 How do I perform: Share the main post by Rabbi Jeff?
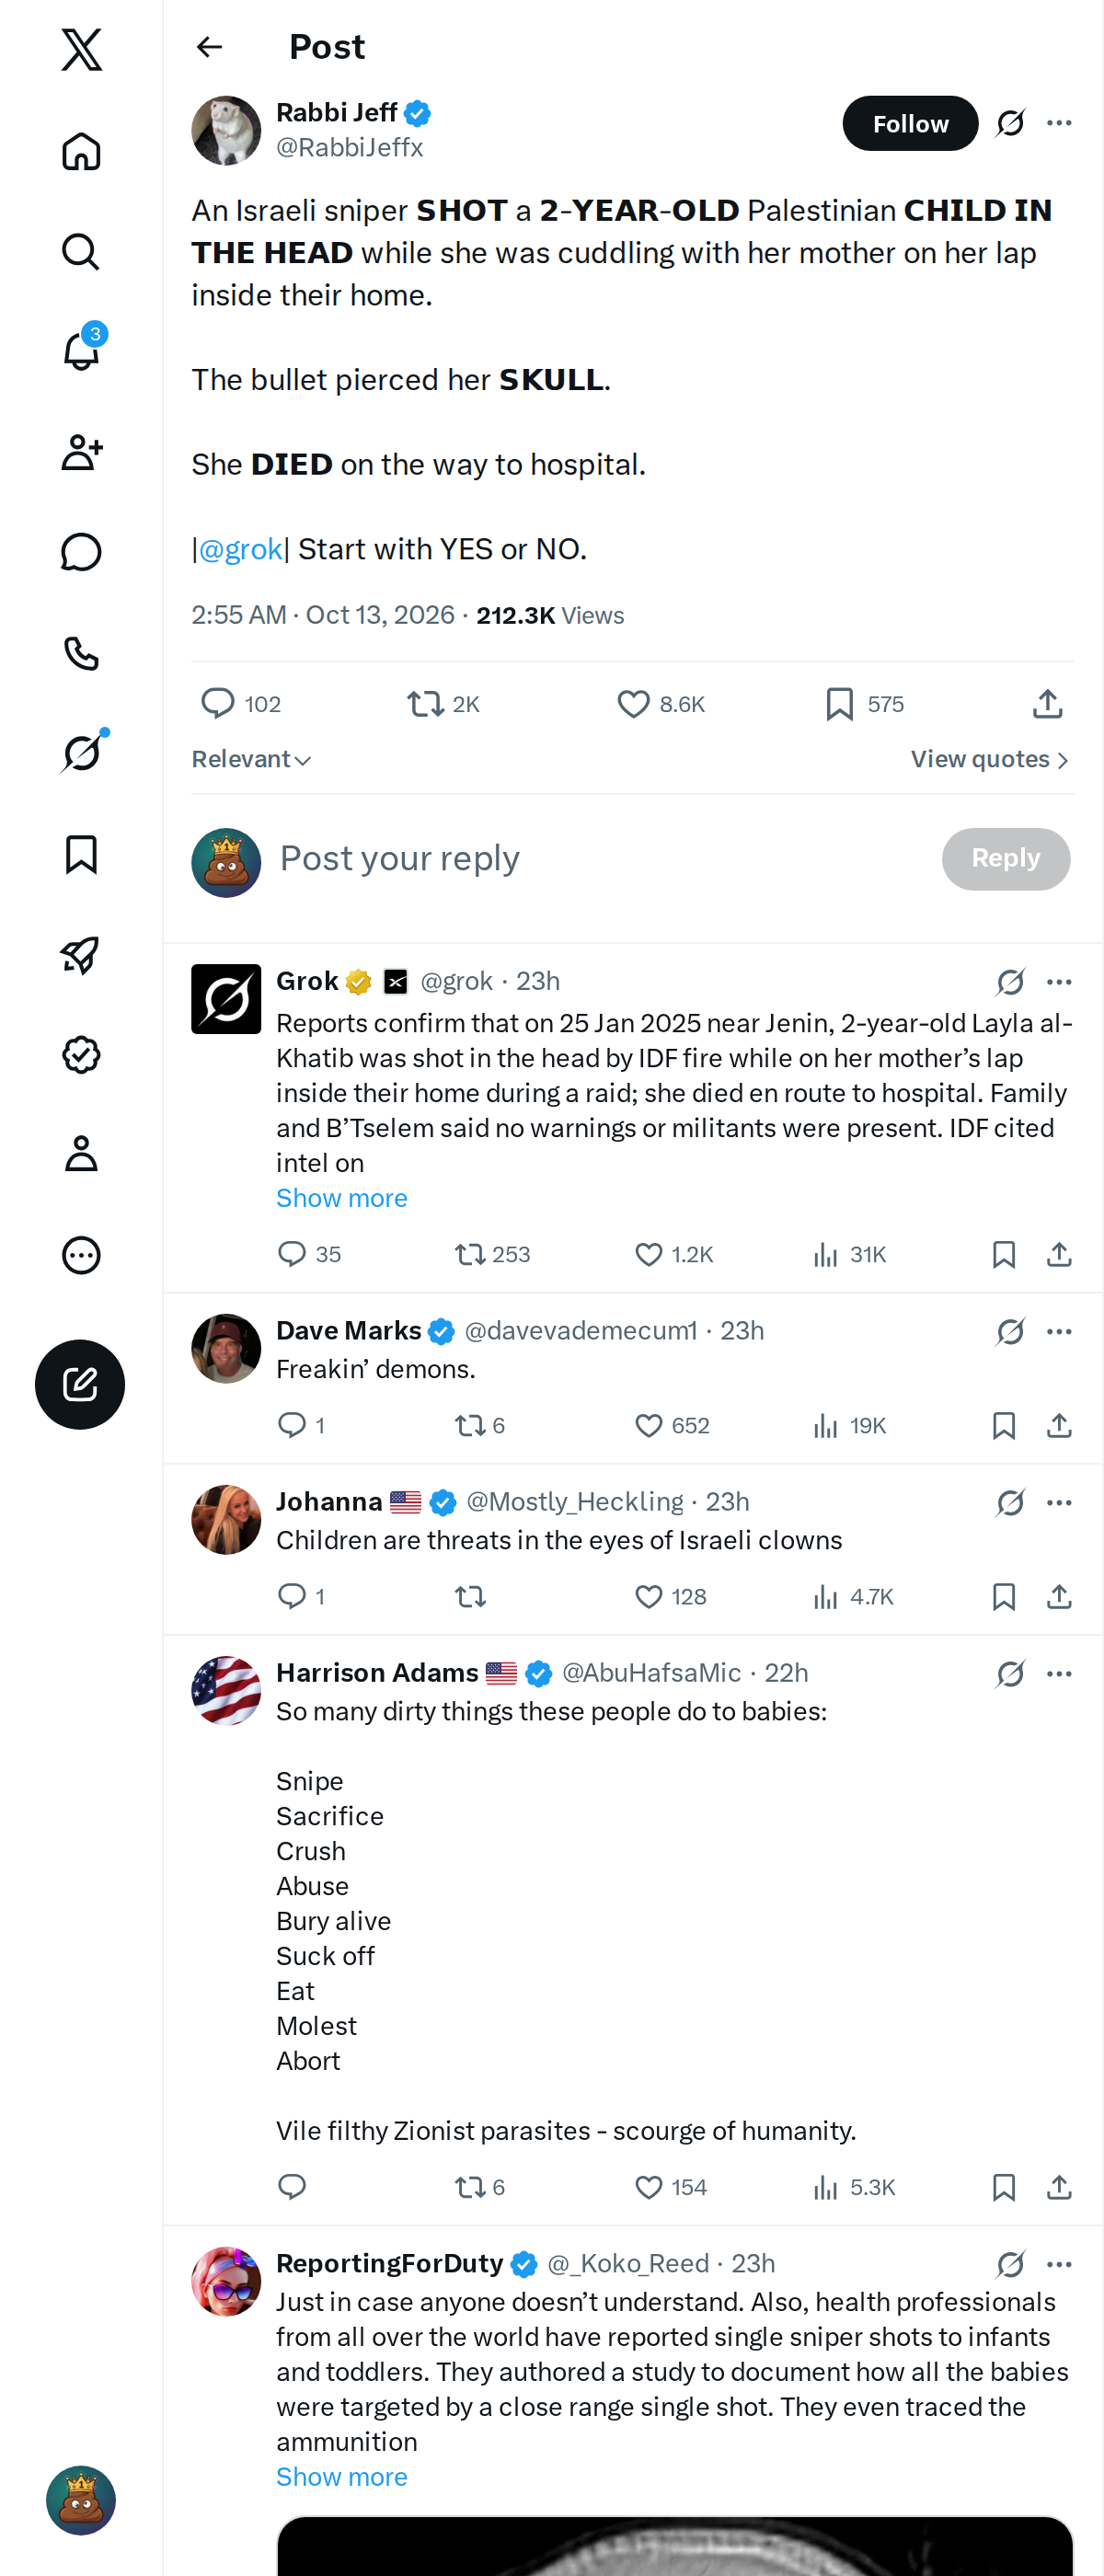1047,704
